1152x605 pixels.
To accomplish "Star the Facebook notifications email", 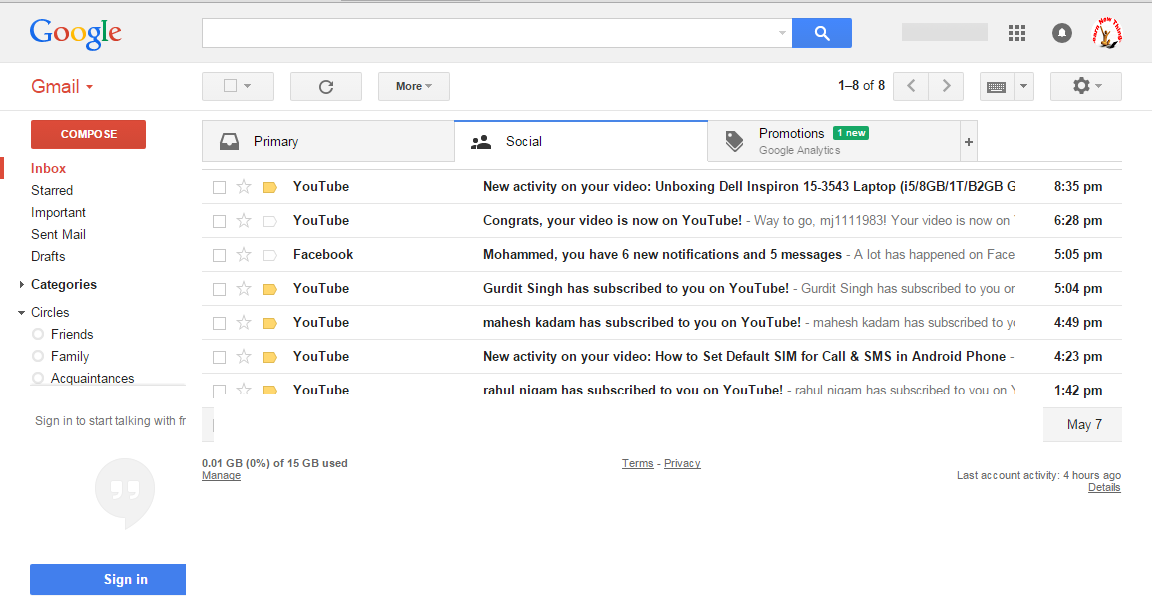I will coord(244,254).
